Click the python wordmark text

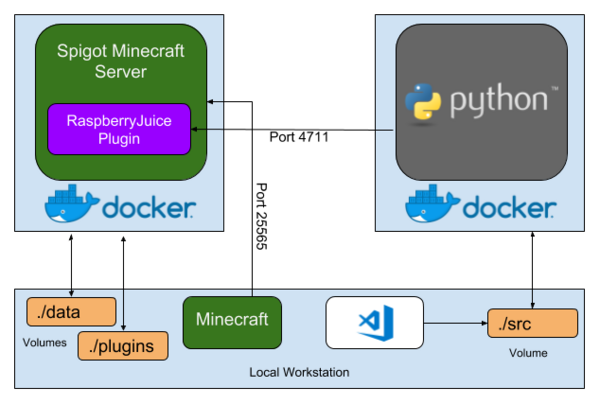click(499, 100)
